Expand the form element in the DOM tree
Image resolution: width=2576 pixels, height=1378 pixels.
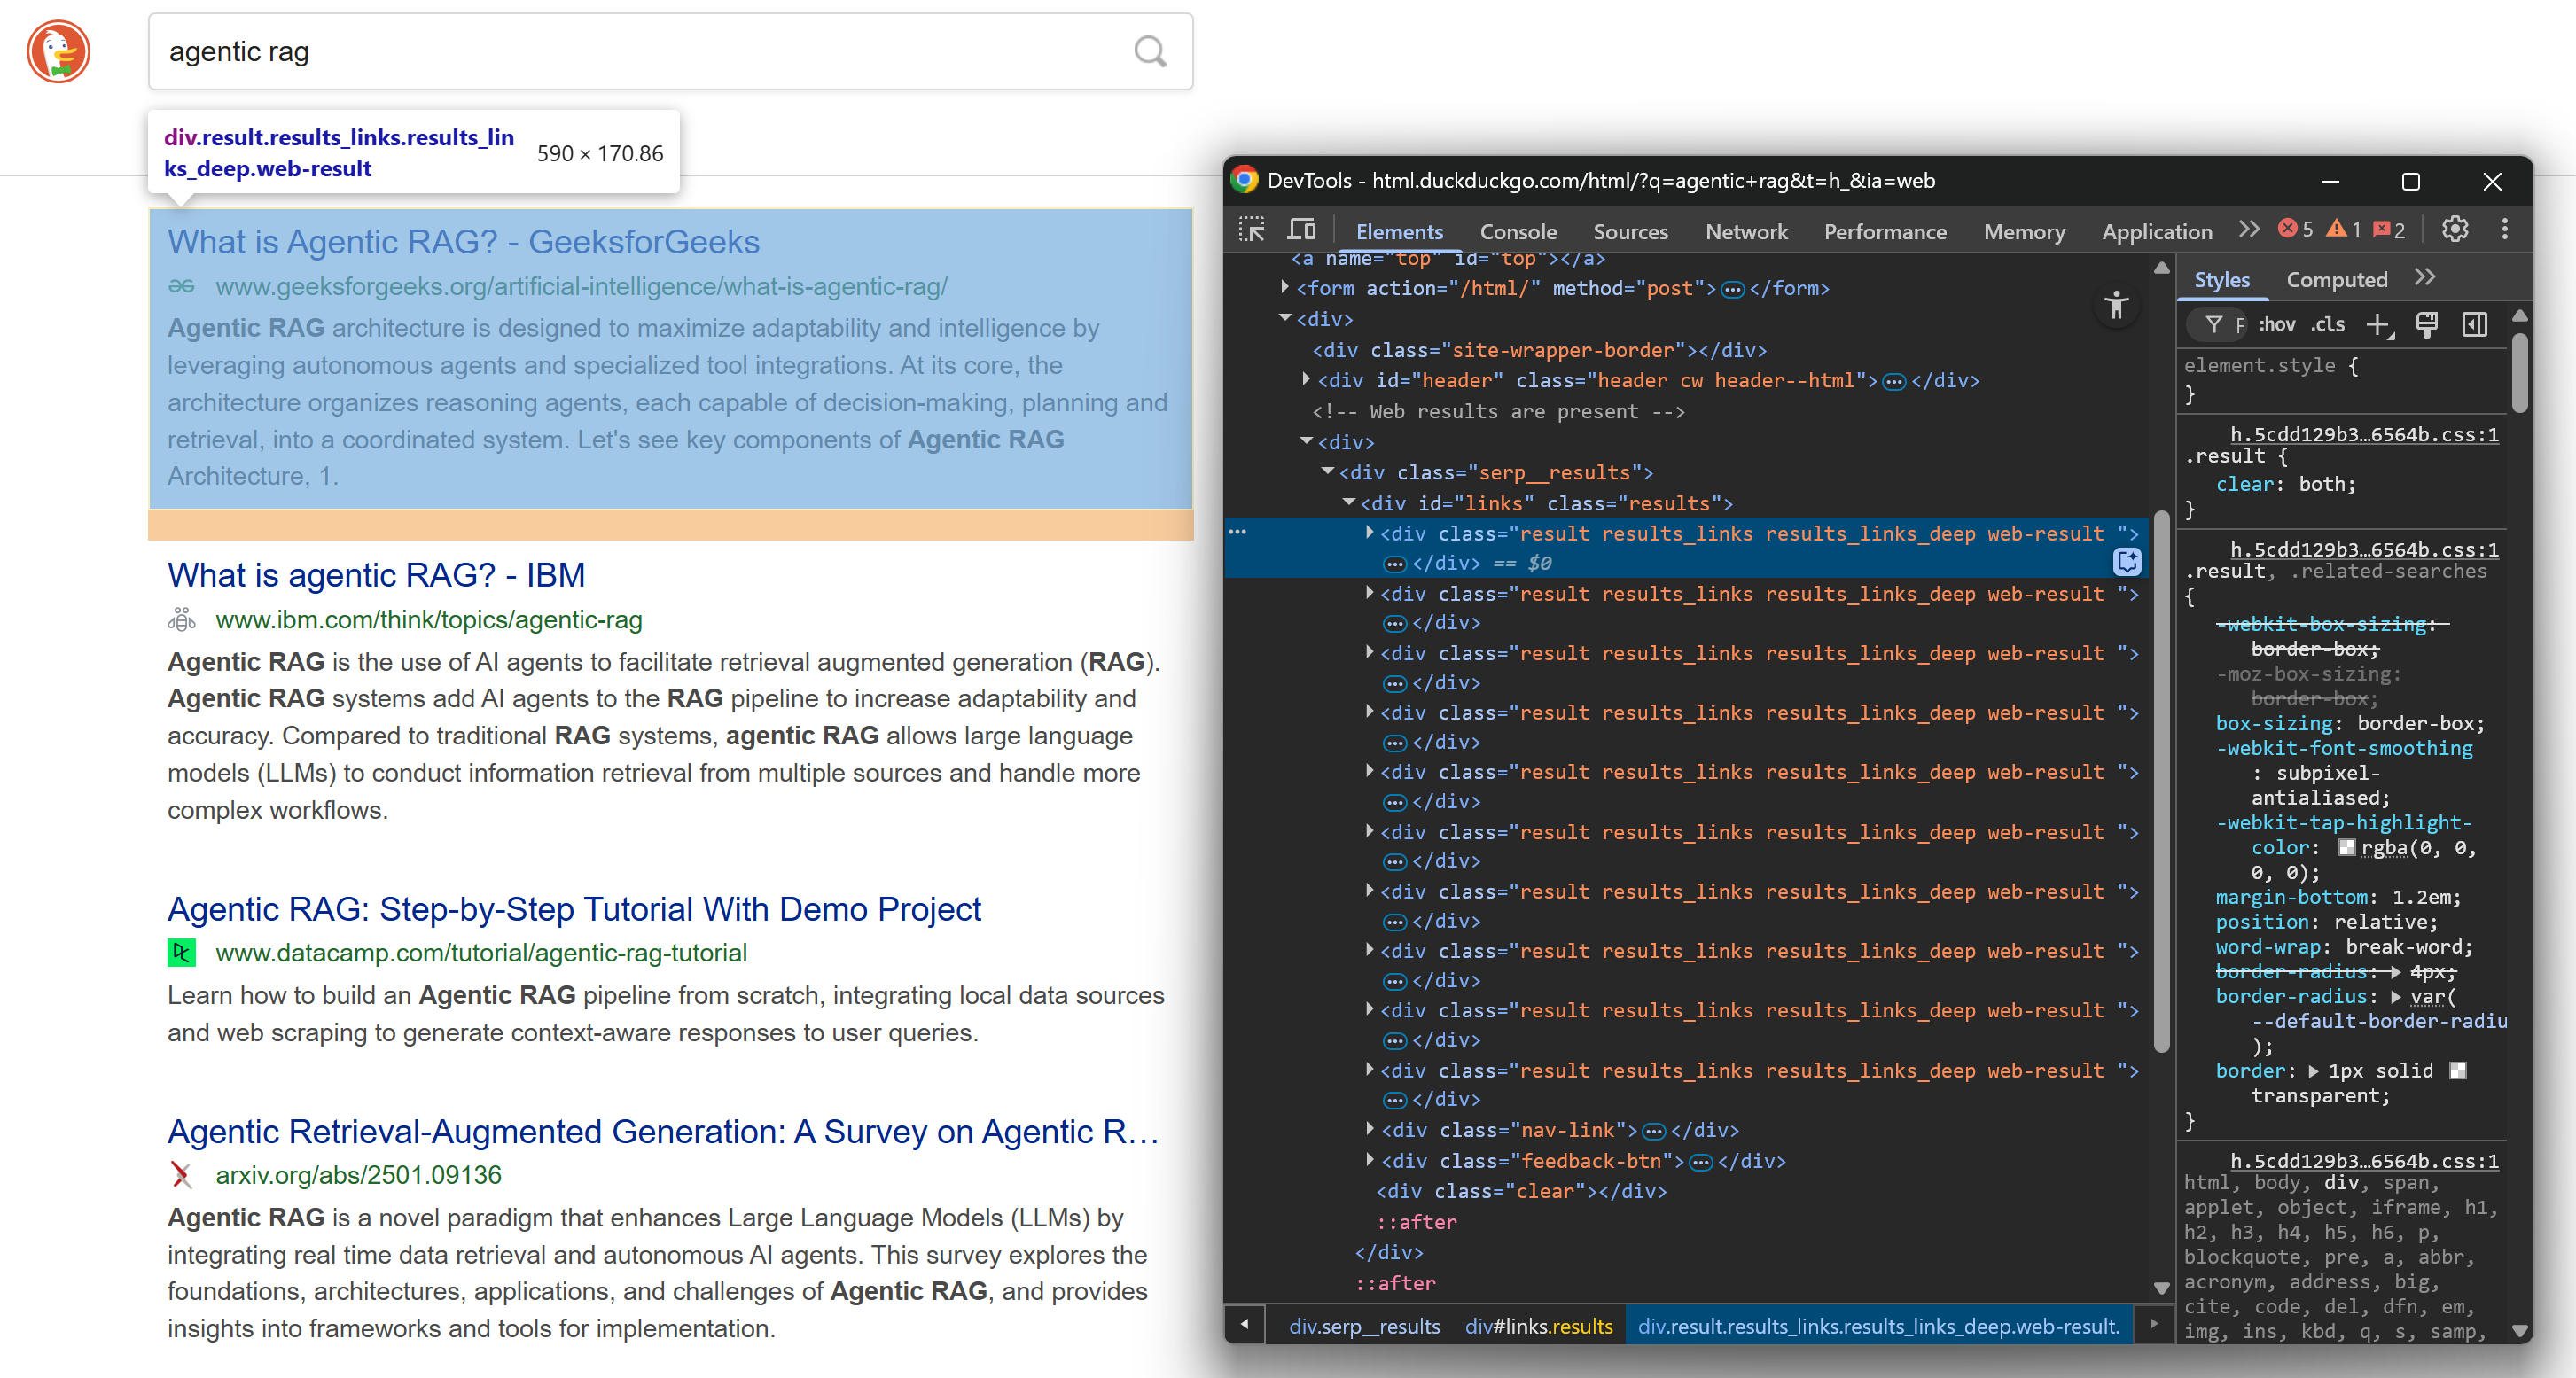pos(1285,288)
